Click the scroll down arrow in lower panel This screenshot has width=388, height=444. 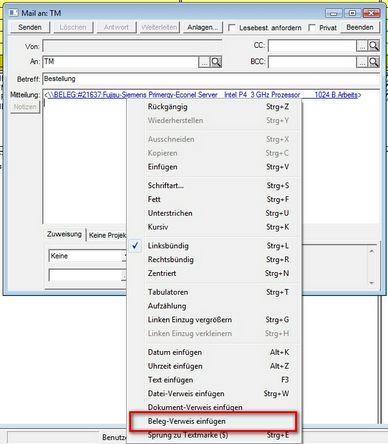pos(372,283)
